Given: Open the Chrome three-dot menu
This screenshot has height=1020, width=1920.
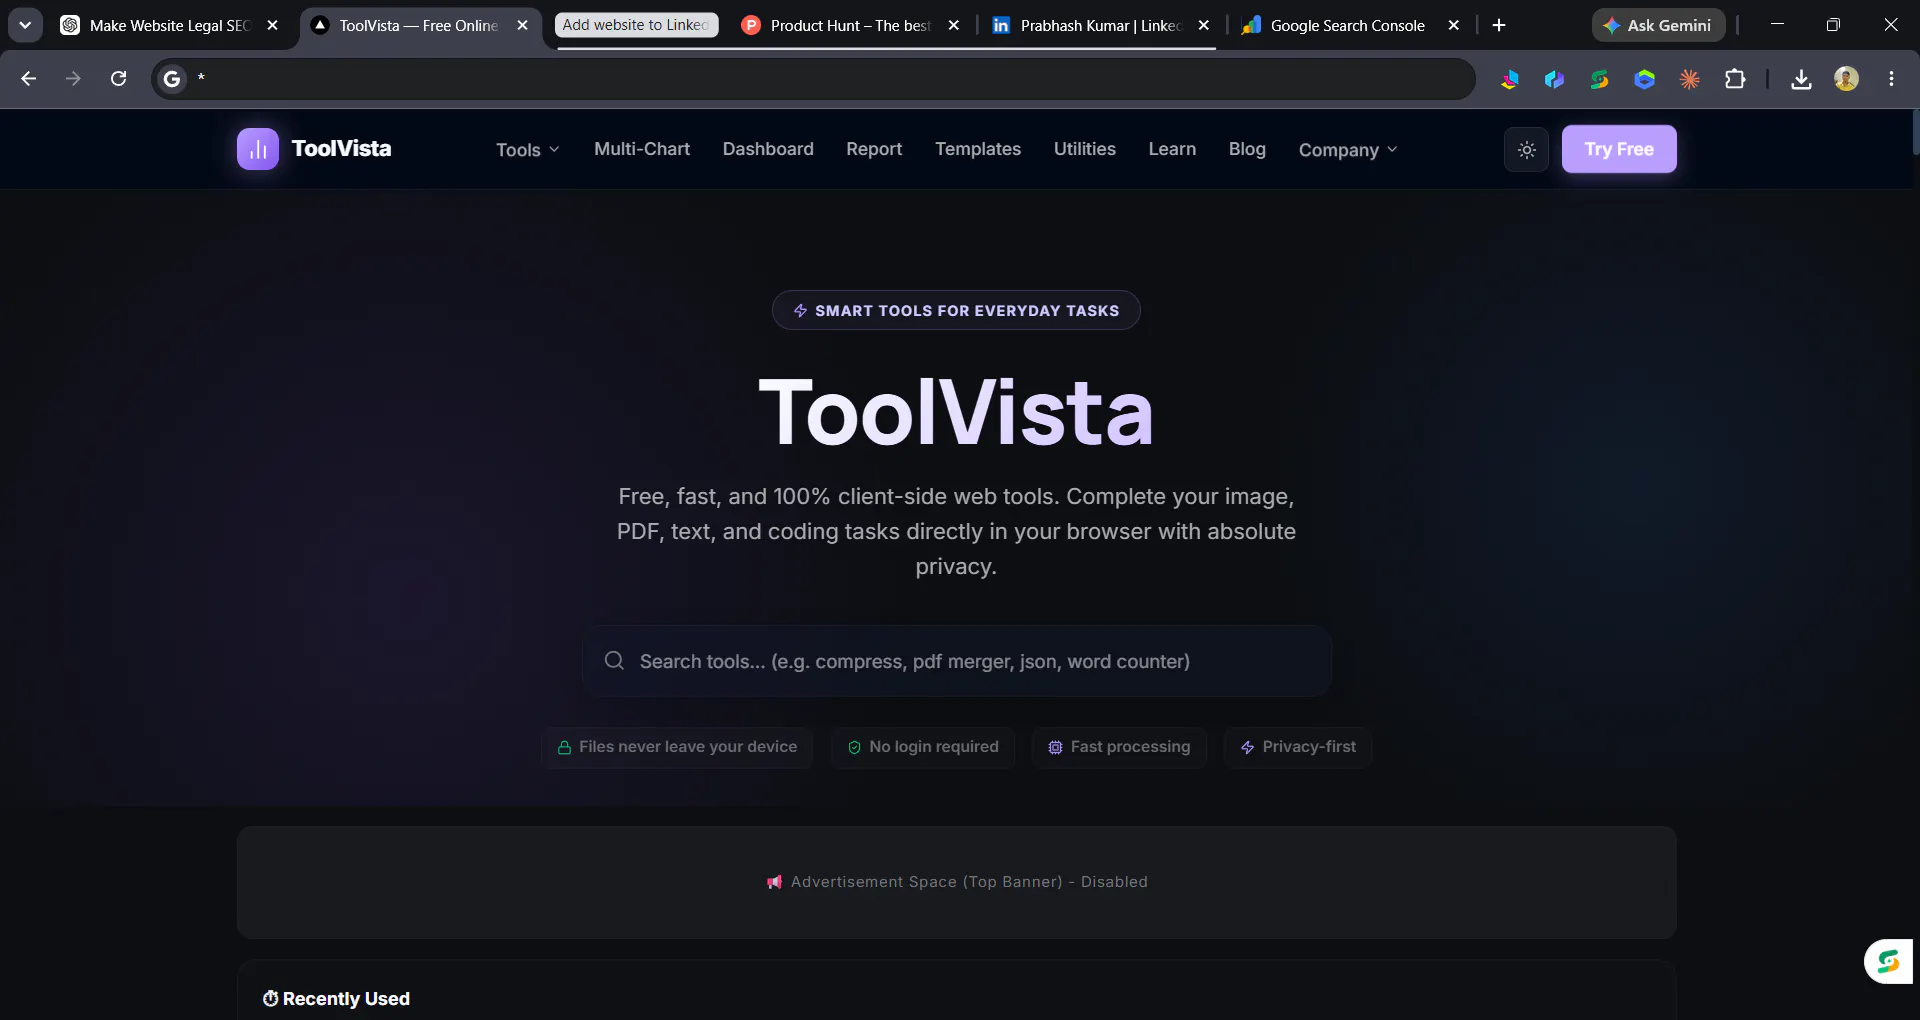Looking at the screenshot, I should point(1891,79).
